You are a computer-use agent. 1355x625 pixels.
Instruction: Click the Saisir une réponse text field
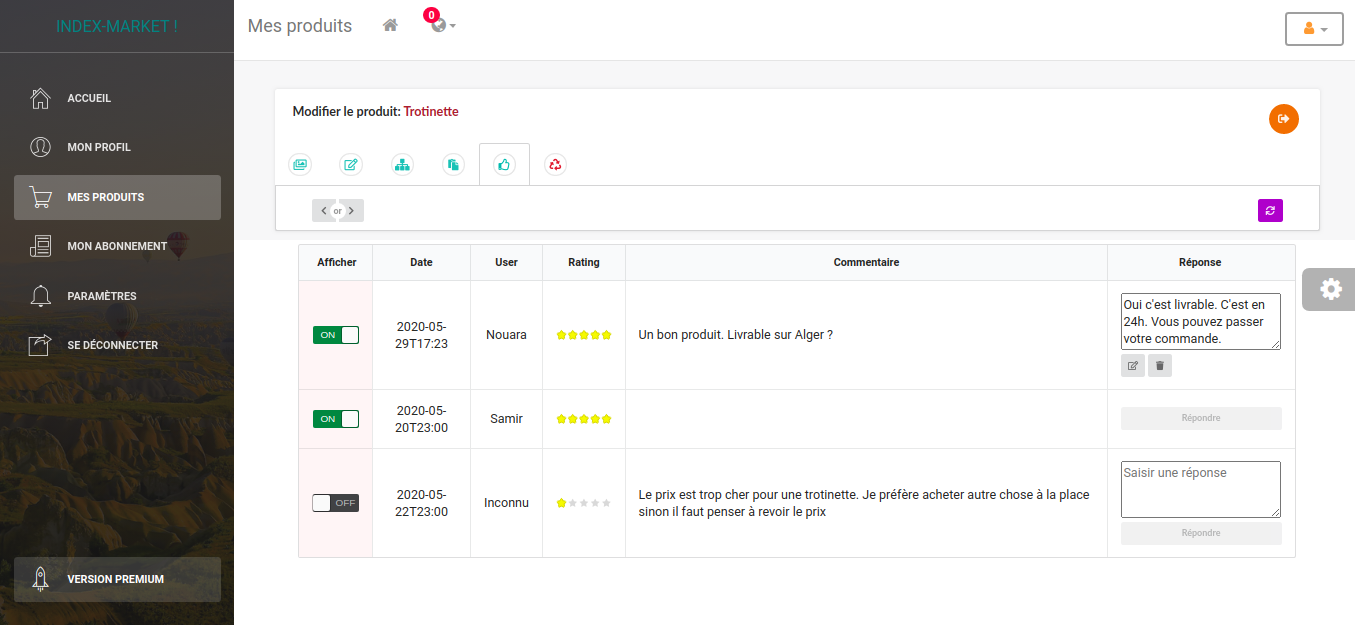coord(1200,489)
